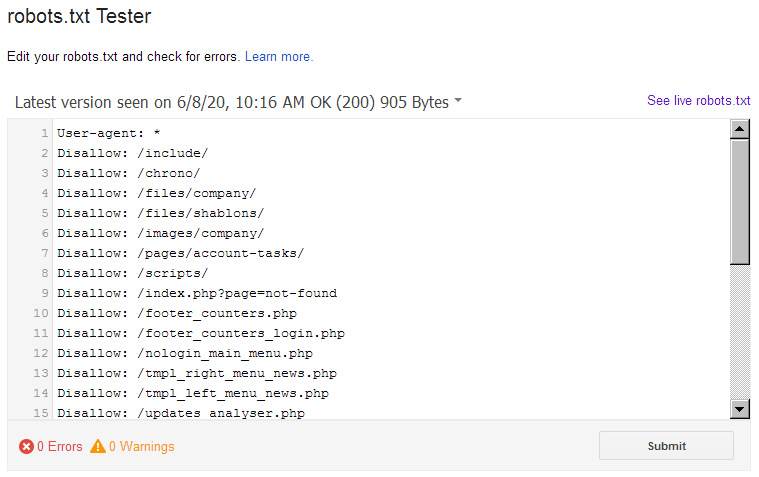Click line number 9 in gutter

point(45,293)
